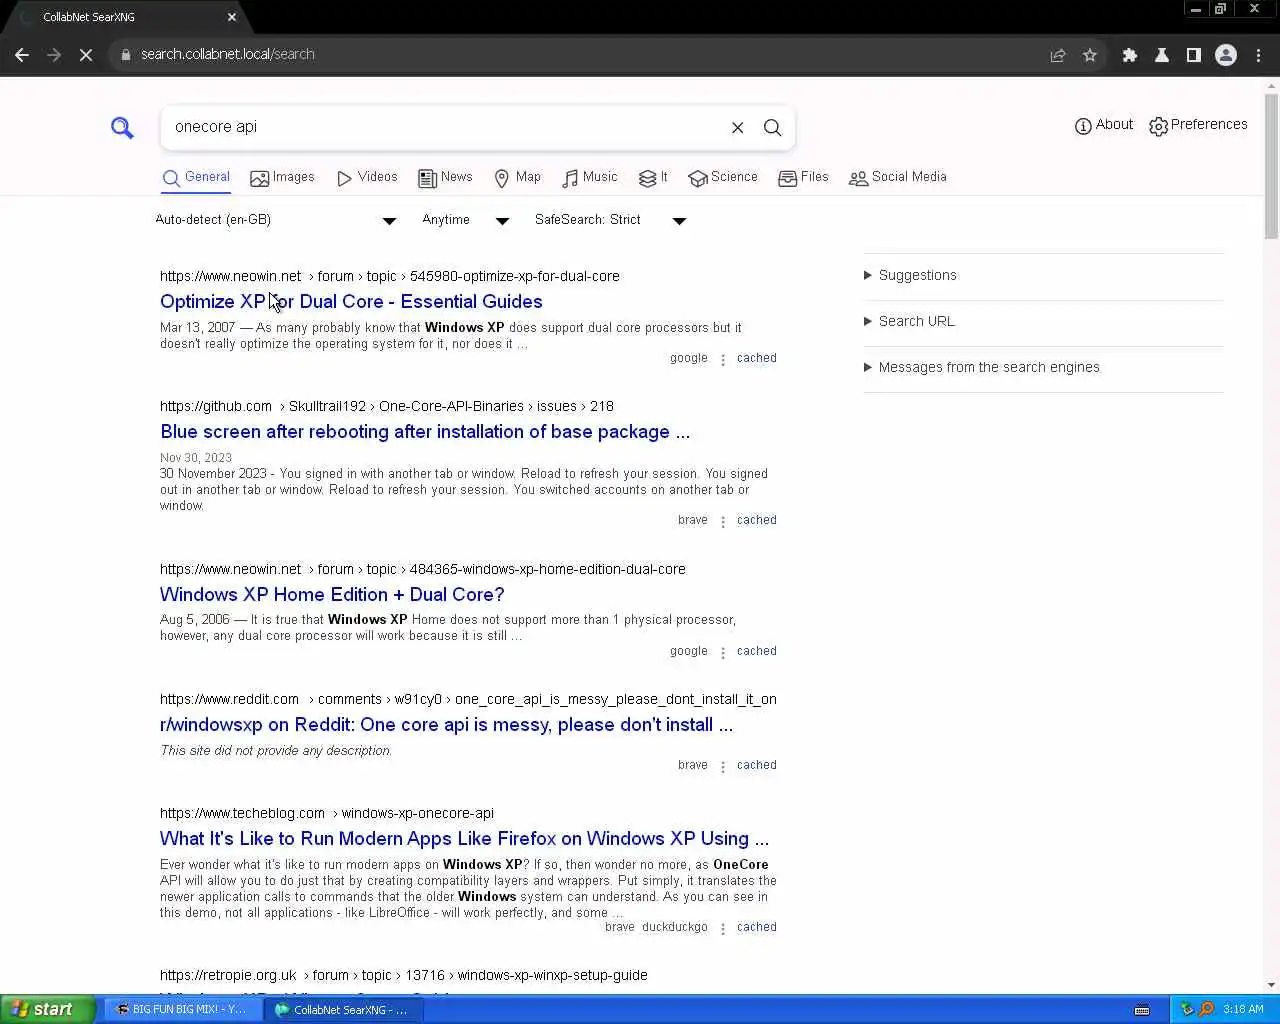Viewport: 1280px width, 1024px height.
Task: Select the General tab
Action: 196,177
